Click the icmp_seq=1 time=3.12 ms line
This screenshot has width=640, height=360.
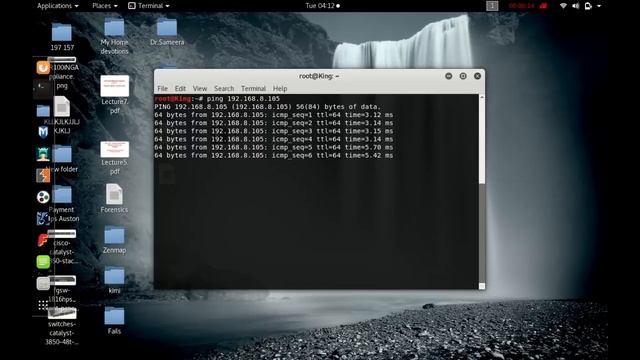click(x=273, y=115)
